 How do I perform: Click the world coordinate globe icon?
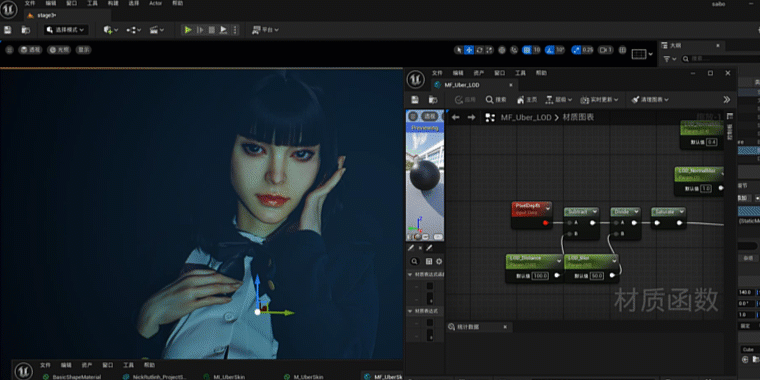pos(502,50)
